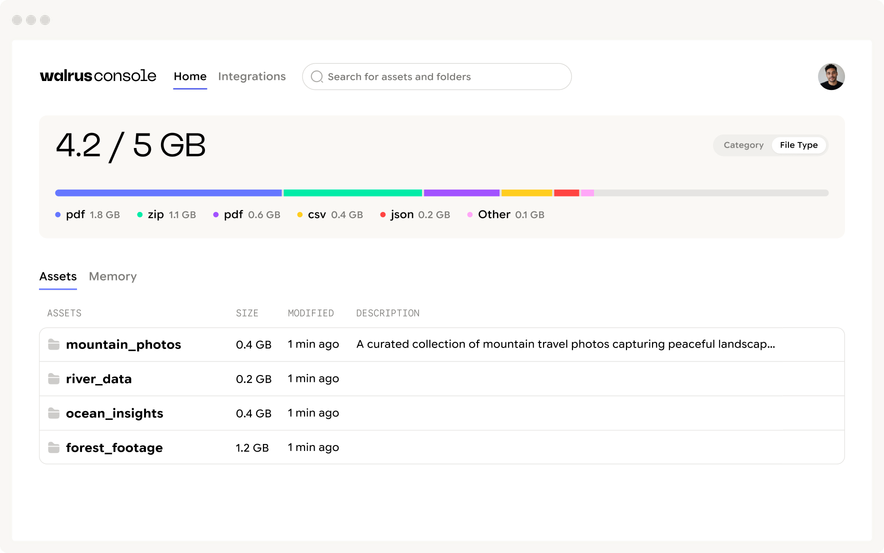Click the ocean_insights folder icon
The height and width of the screenshot is (553, 884).
[54, 413]
